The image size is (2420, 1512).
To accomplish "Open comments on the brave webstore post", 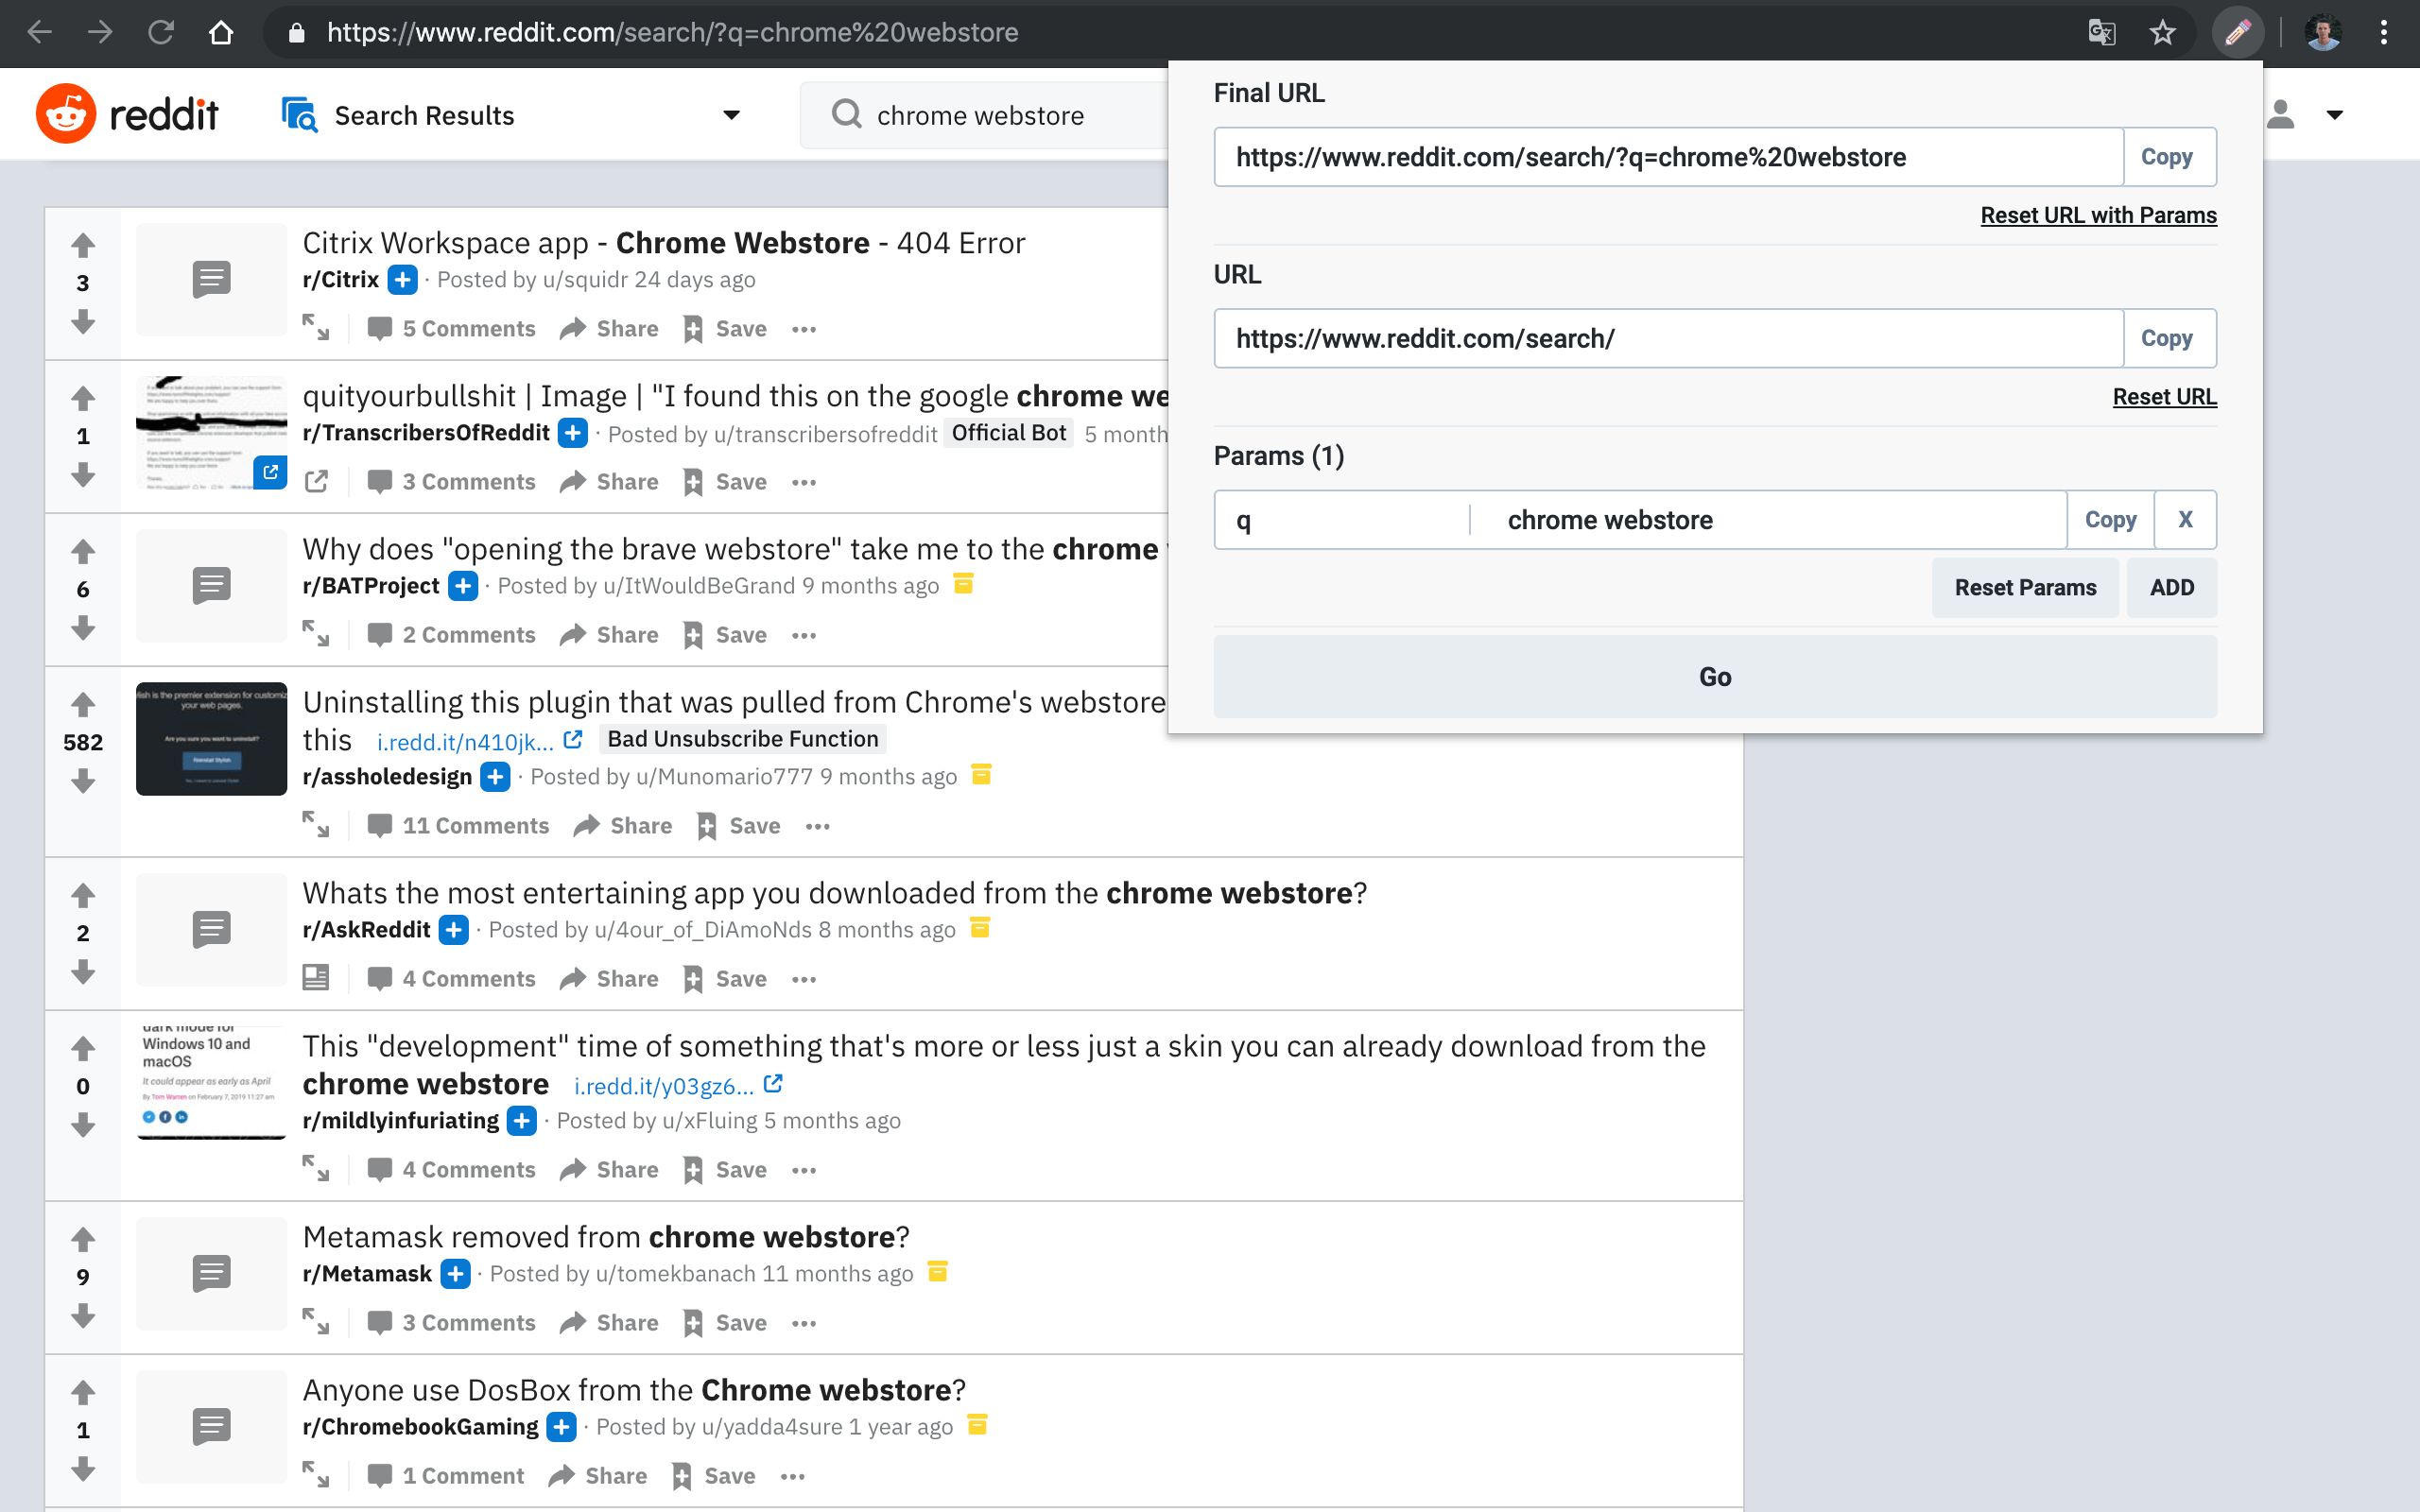I will pyautogui.click(x=451, y=634).
